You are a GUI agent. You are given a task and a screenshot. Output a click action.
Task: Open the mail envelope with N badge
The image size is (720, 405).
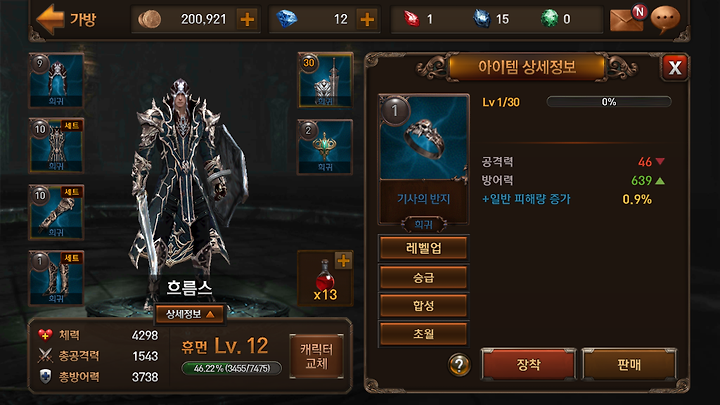pyautogui.click(x=627, y=19)
